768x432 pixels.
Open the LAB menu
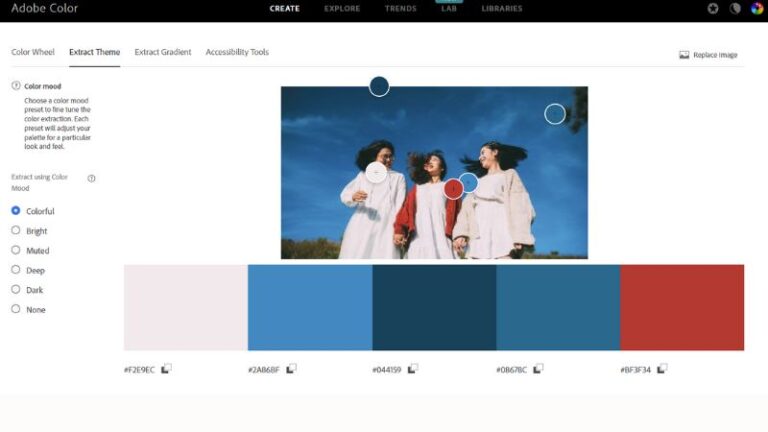click(x=449, y=8)
